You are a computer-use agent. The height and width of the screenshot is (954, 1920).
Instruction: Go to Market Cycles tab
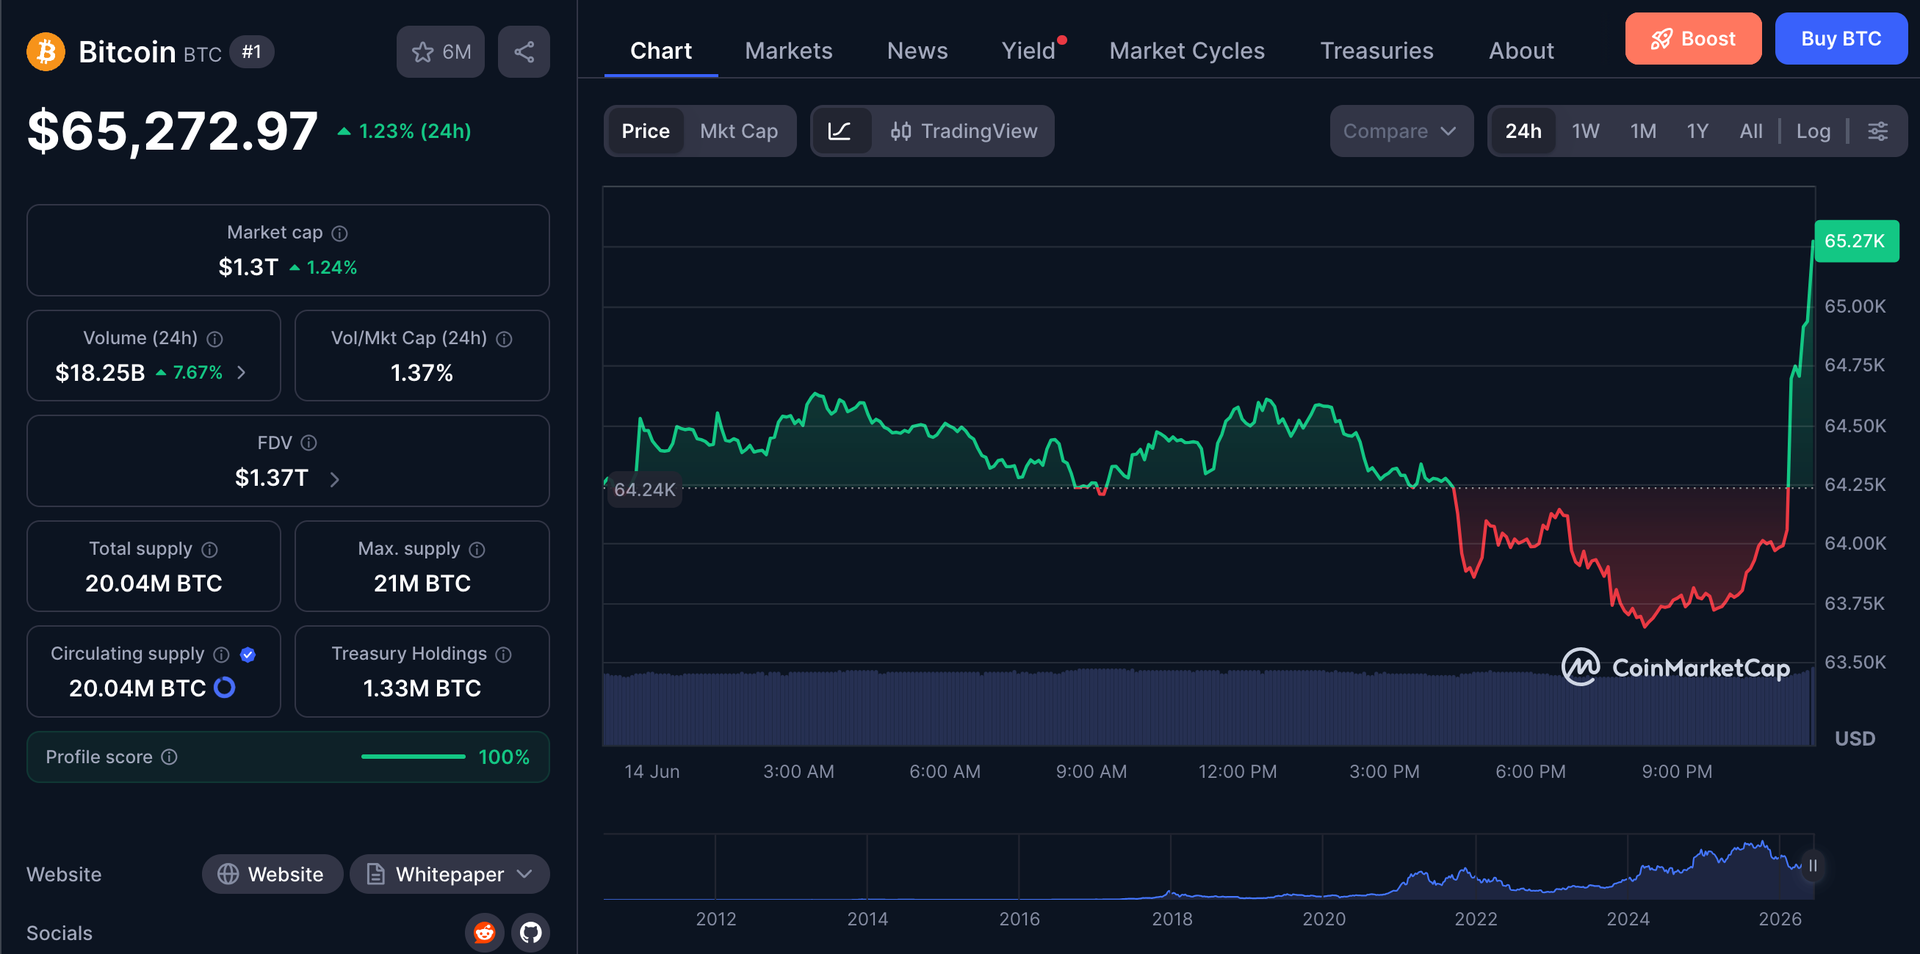(x=1187, y=51)
